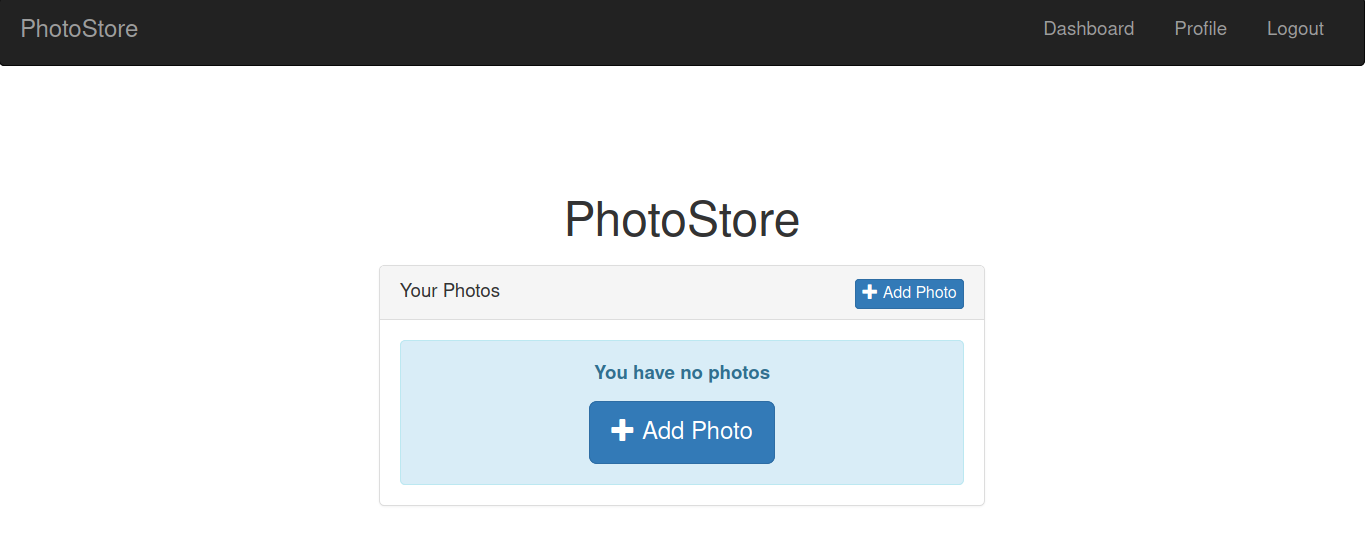Click the large plus icon beside Add Photo
This screenshot has width=1365, height=536.
[x=622, y=430]
